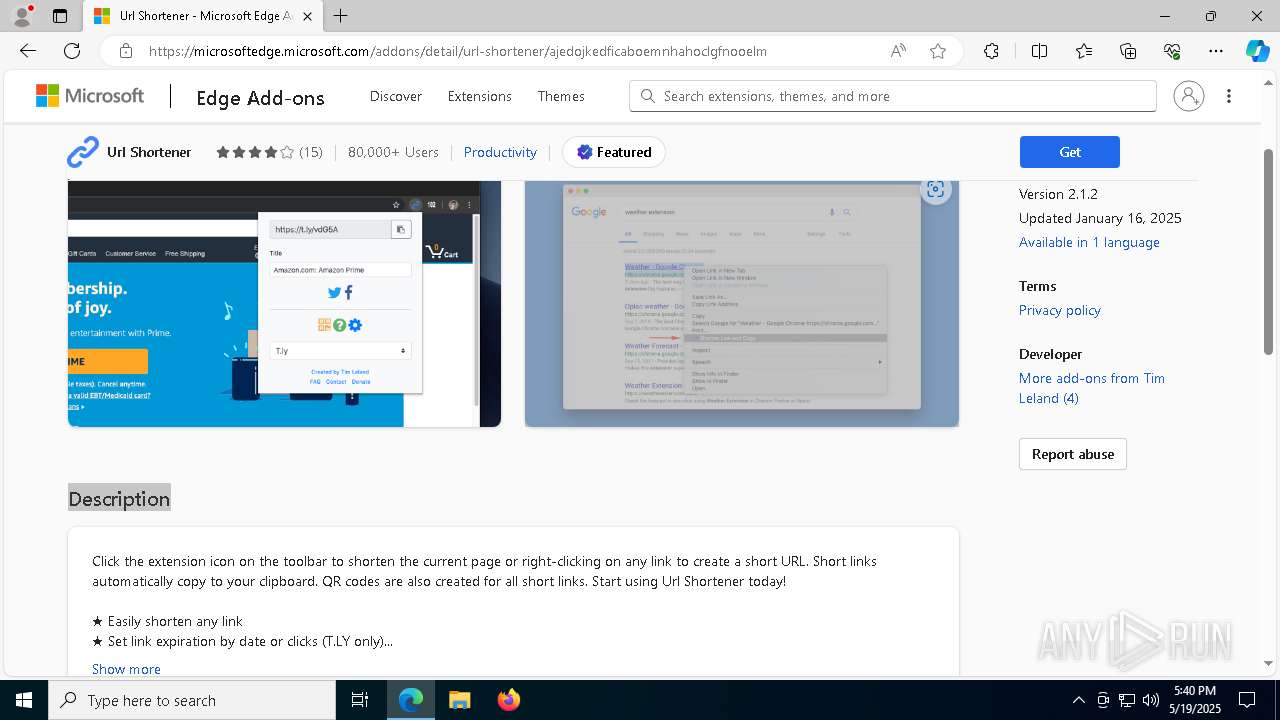Open Windows Start menu

[24, 700]
